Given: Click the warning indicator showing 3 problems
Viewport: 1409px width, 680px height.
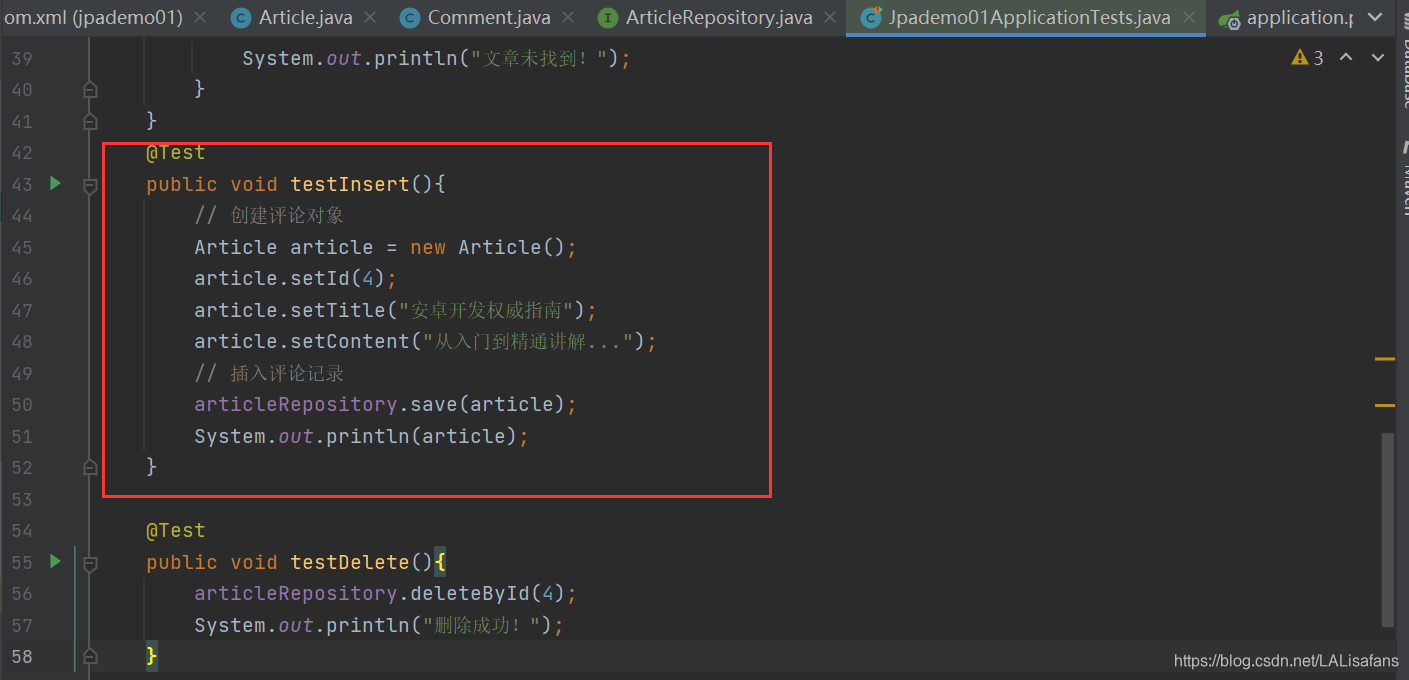Looking at the screenshot, I should pyautogui.click(x=1307, y=58).
